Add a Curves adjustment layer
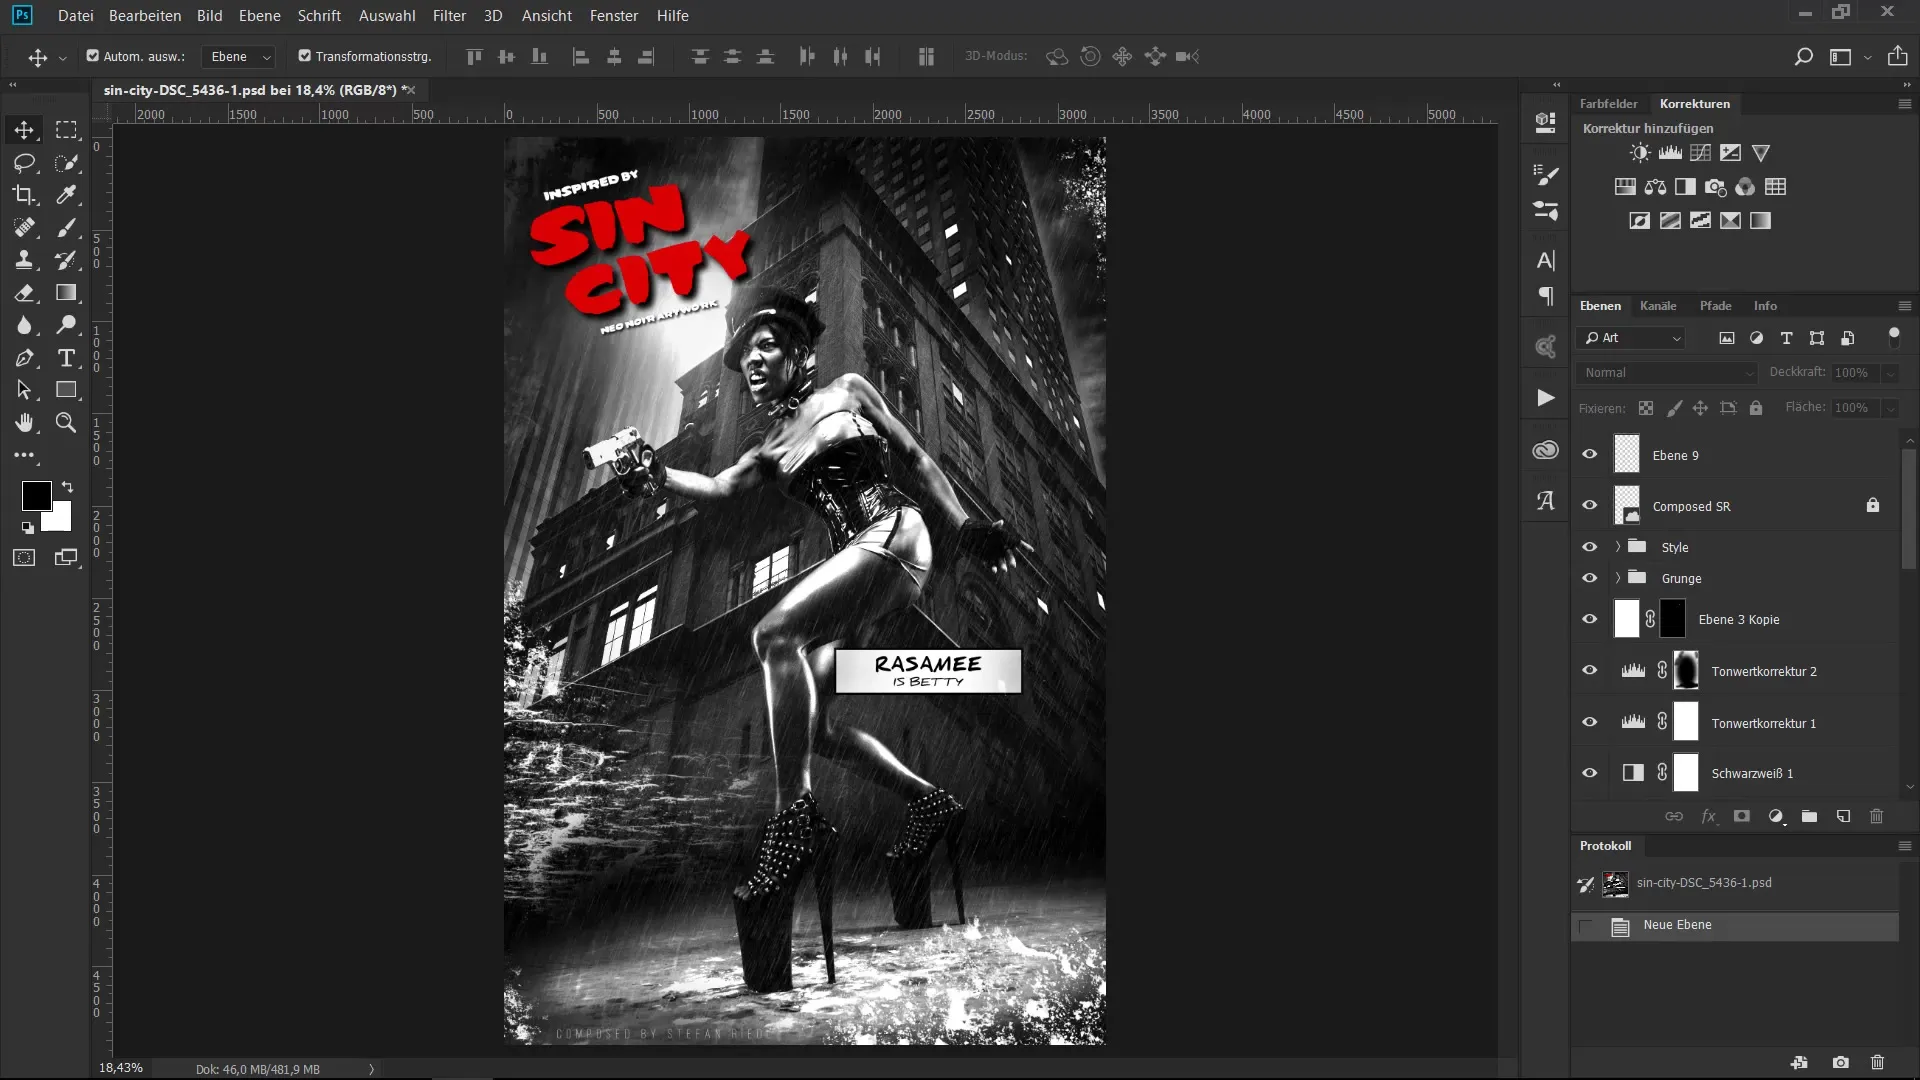This screenshot has height=1080, width=1920. 1700,153
